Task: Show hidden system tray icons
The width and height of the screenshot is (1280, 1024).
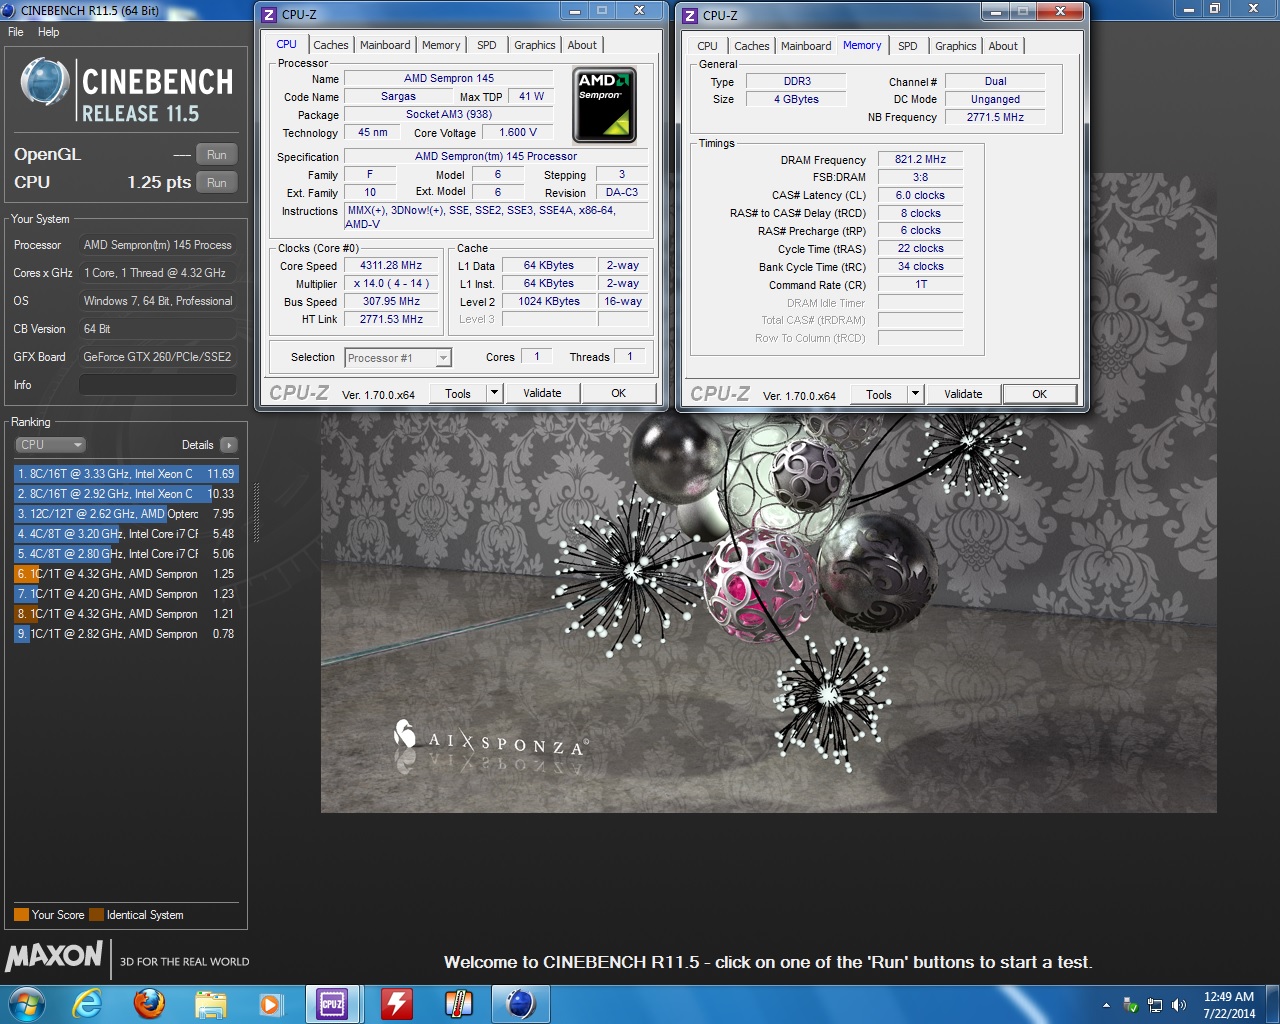Action: pyautogui.click(x=1106, y=1005)
